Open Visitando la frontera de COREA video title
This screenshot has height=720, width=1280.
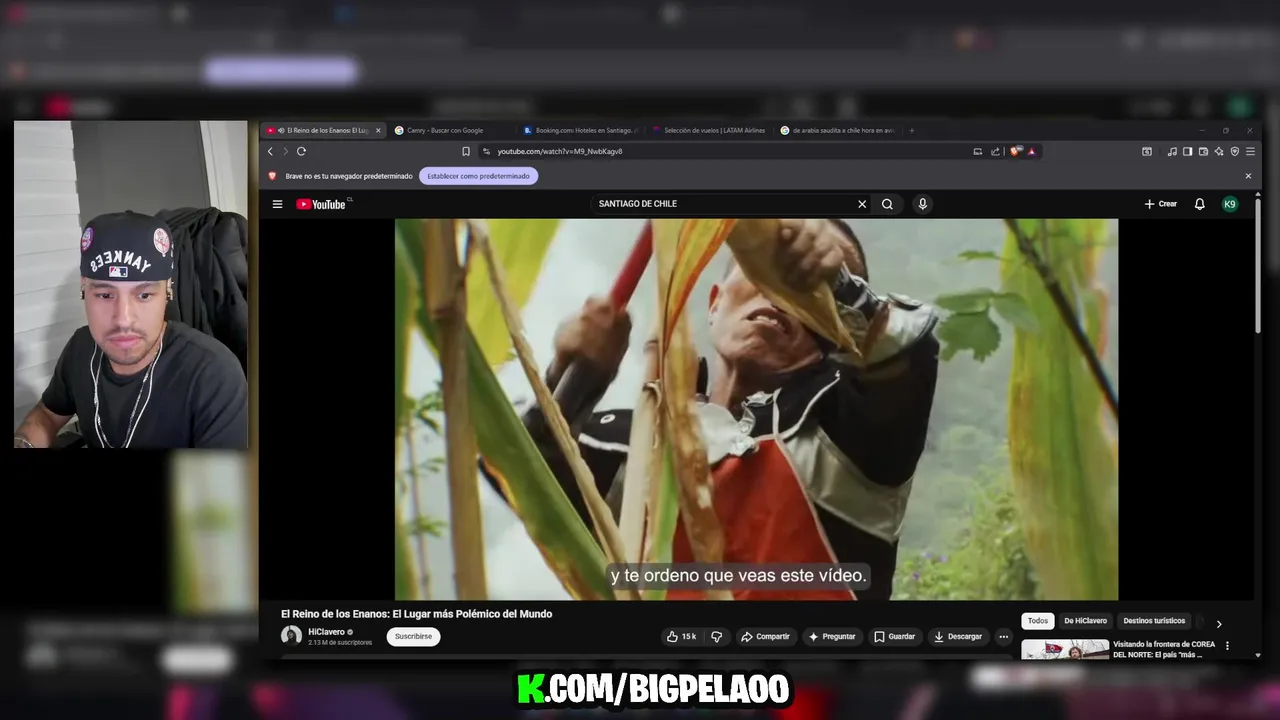pyautogui.click(x=1164, y=649)
